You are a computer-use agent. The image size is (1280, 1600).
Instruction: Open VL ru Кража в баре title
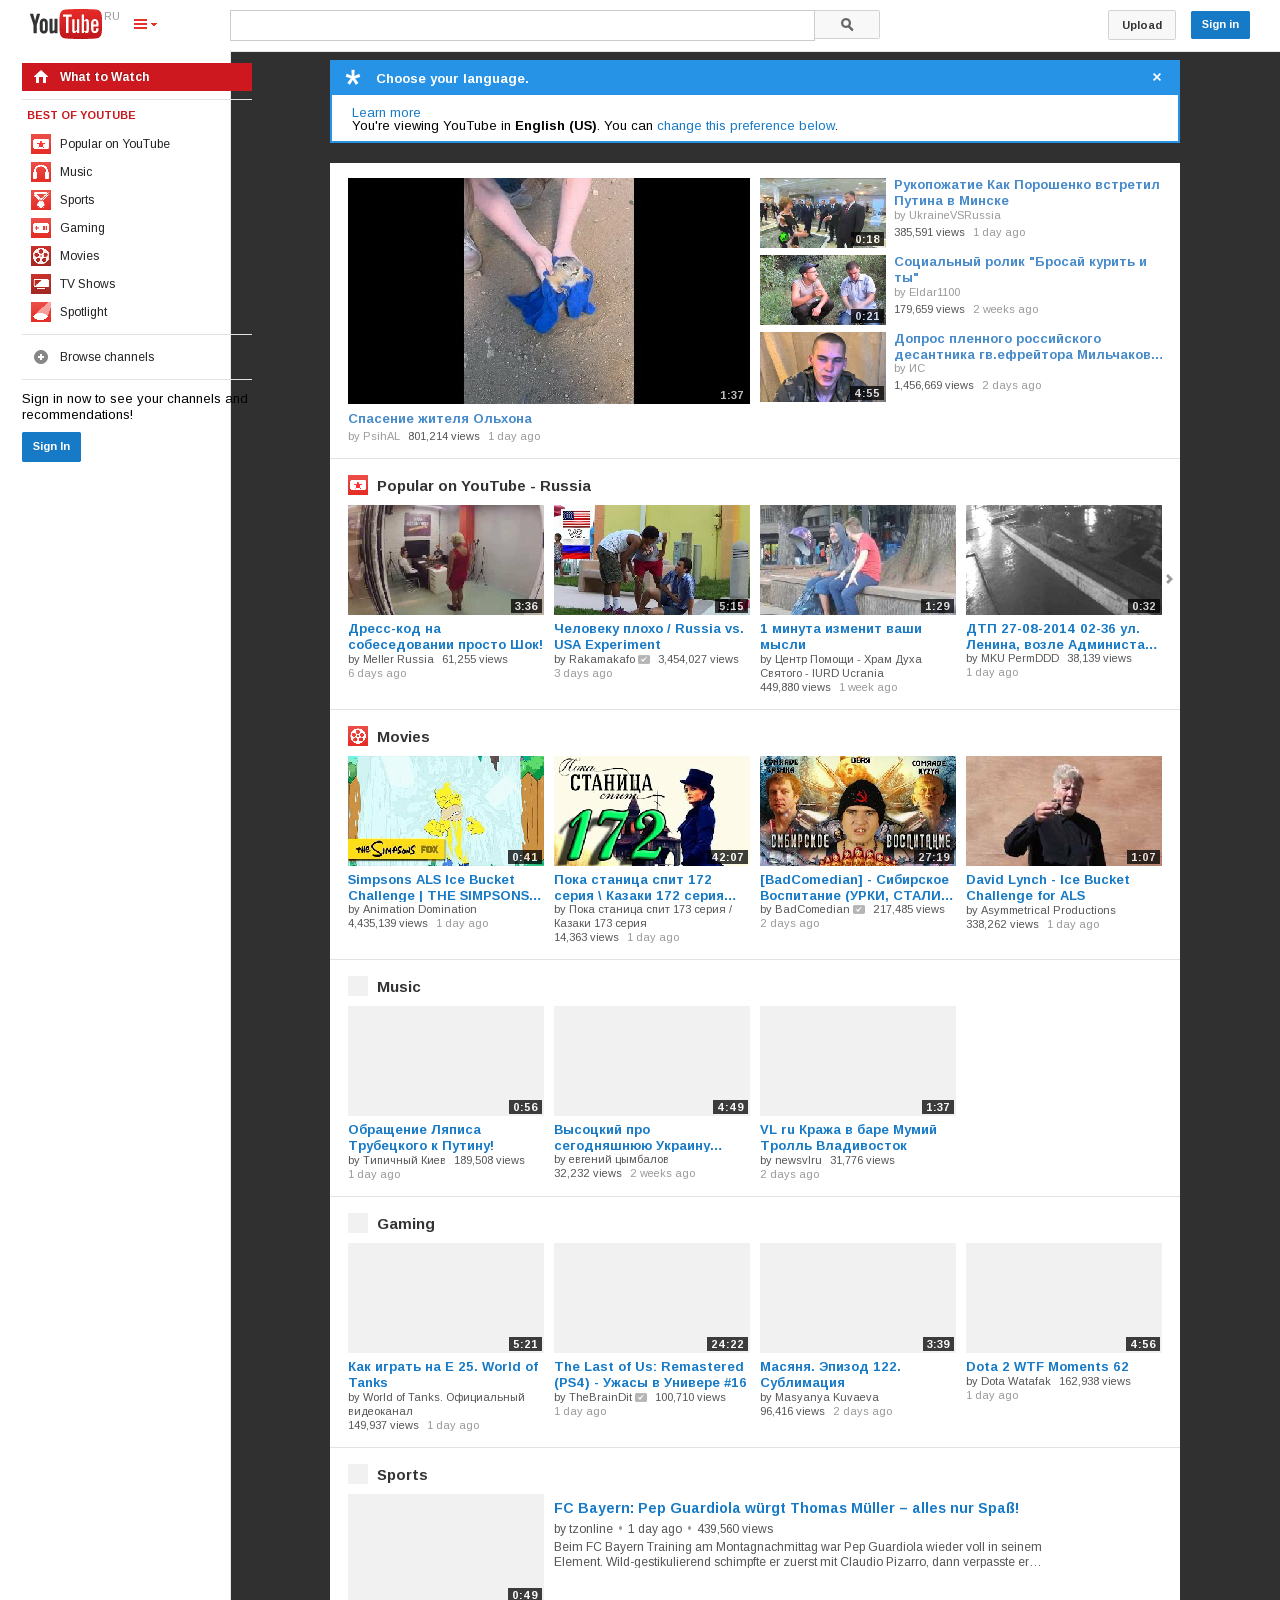point(848,1138)
